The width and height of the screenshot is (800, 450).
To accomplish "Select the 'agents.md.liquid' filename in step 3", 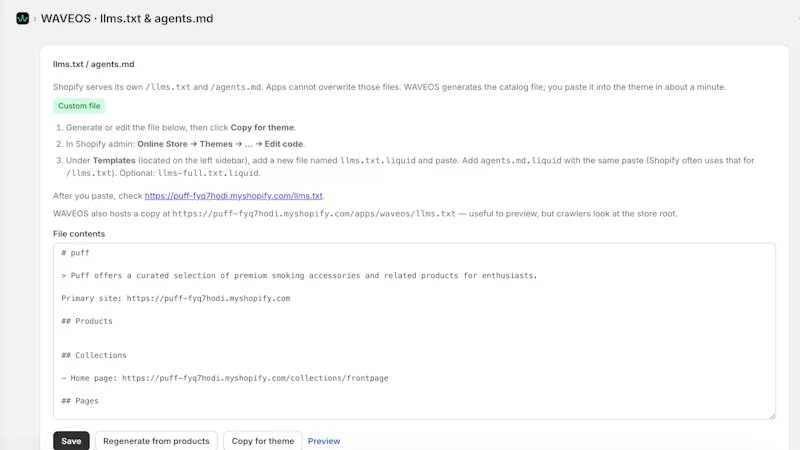I will click(521, 160).
